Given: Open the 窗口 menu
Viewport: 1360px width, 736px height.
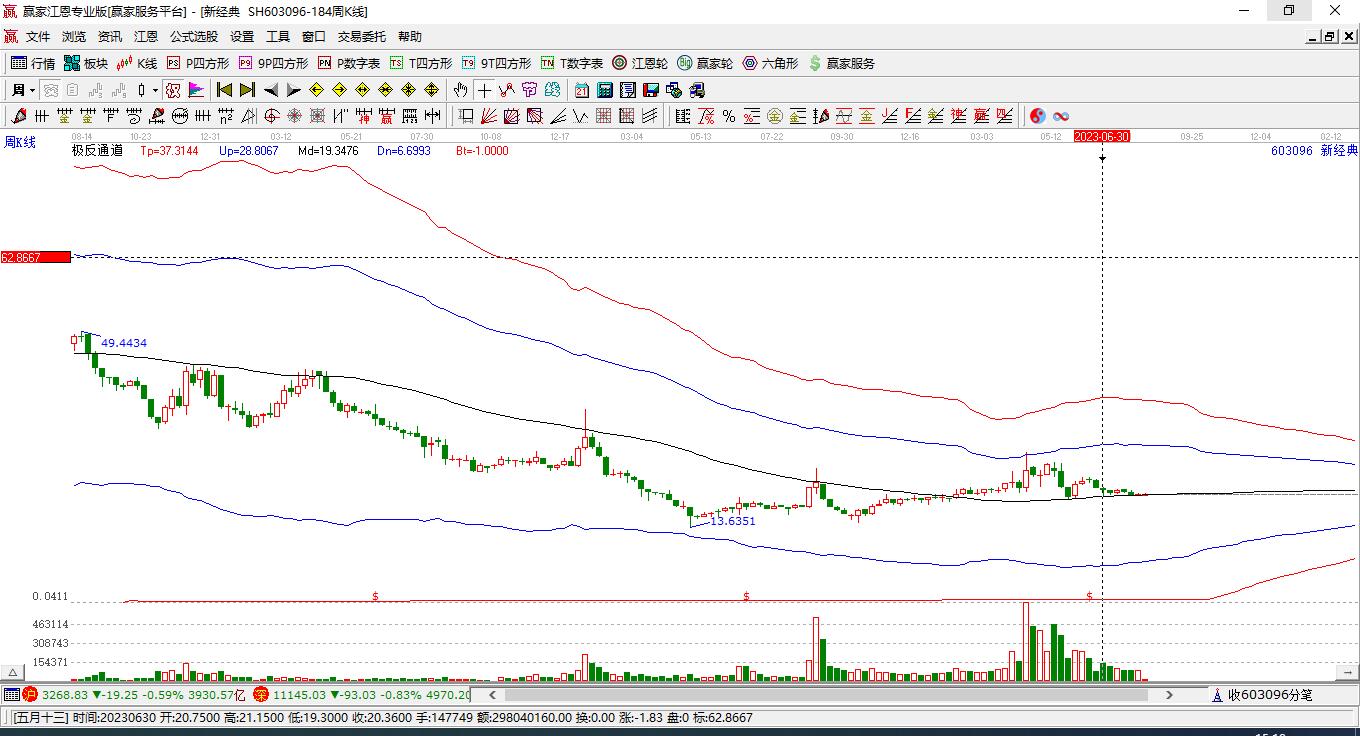Looking at the screenshot, I should pyautogui.click(x=314, y=37).
